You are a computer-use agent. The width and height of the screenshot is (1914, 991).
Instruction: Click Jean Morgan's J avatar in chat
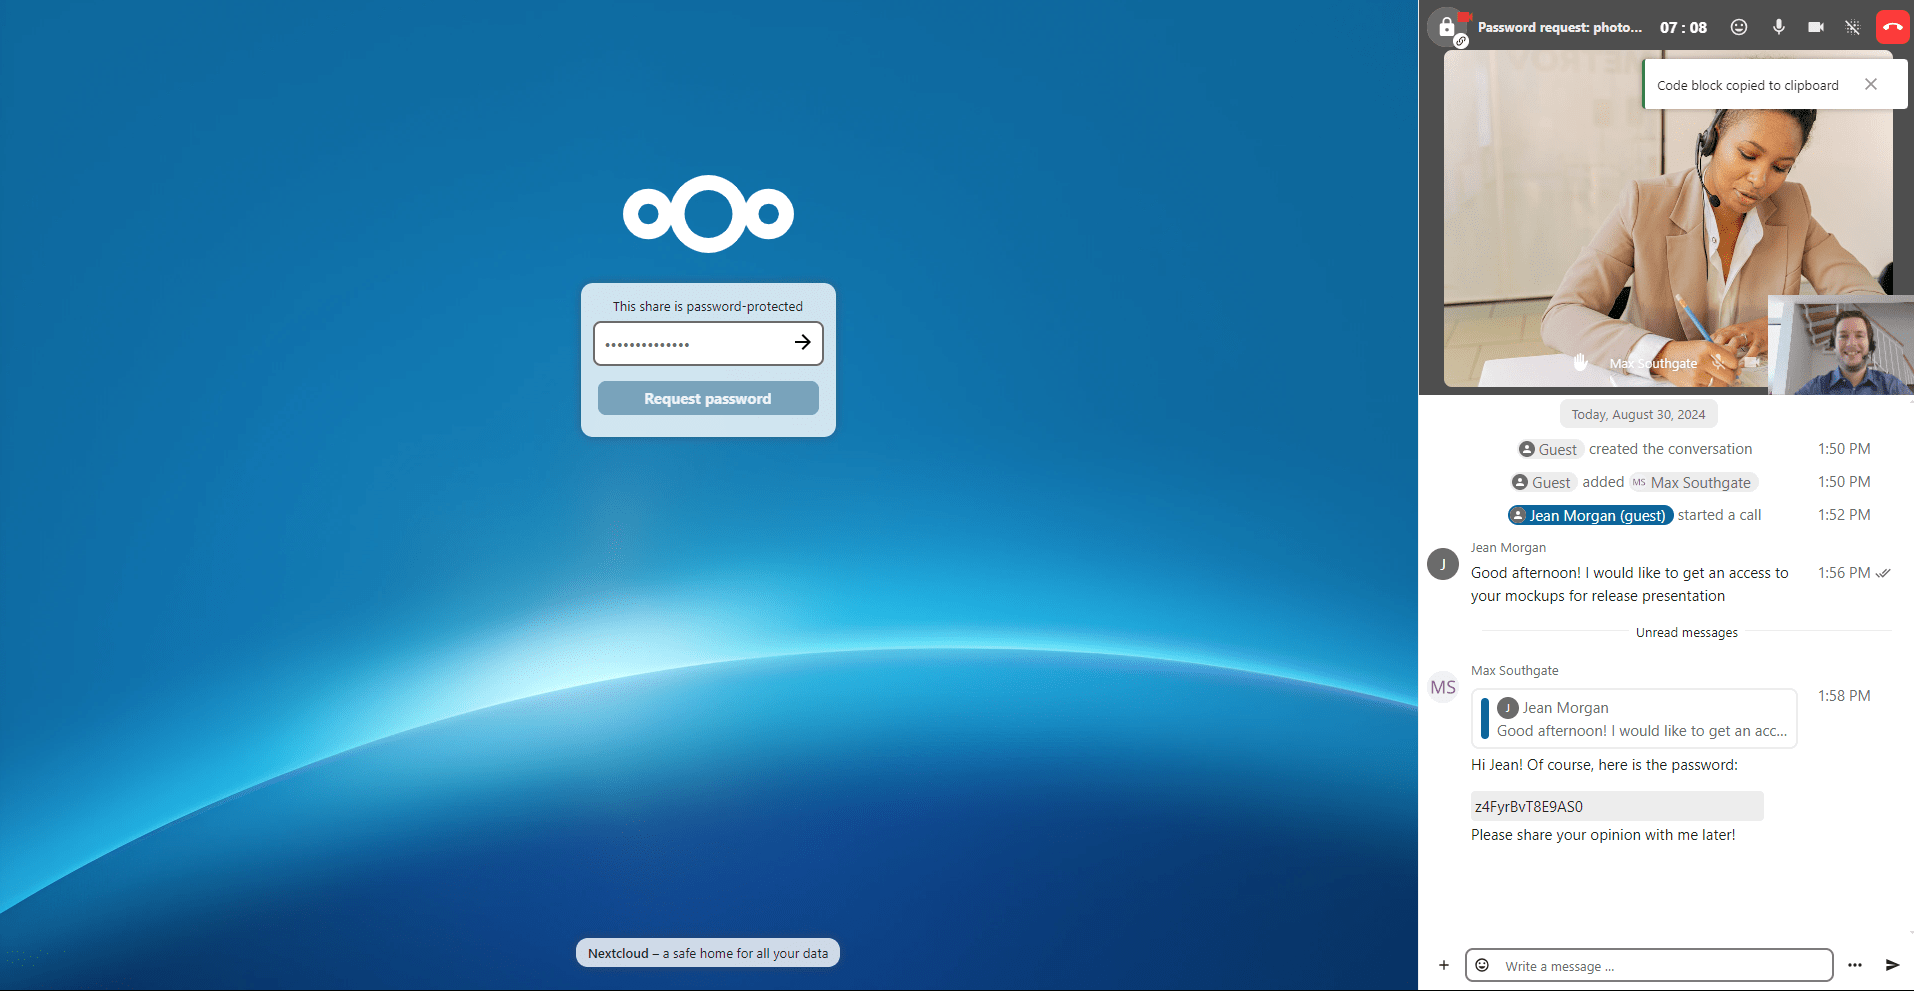[1443, 564]
